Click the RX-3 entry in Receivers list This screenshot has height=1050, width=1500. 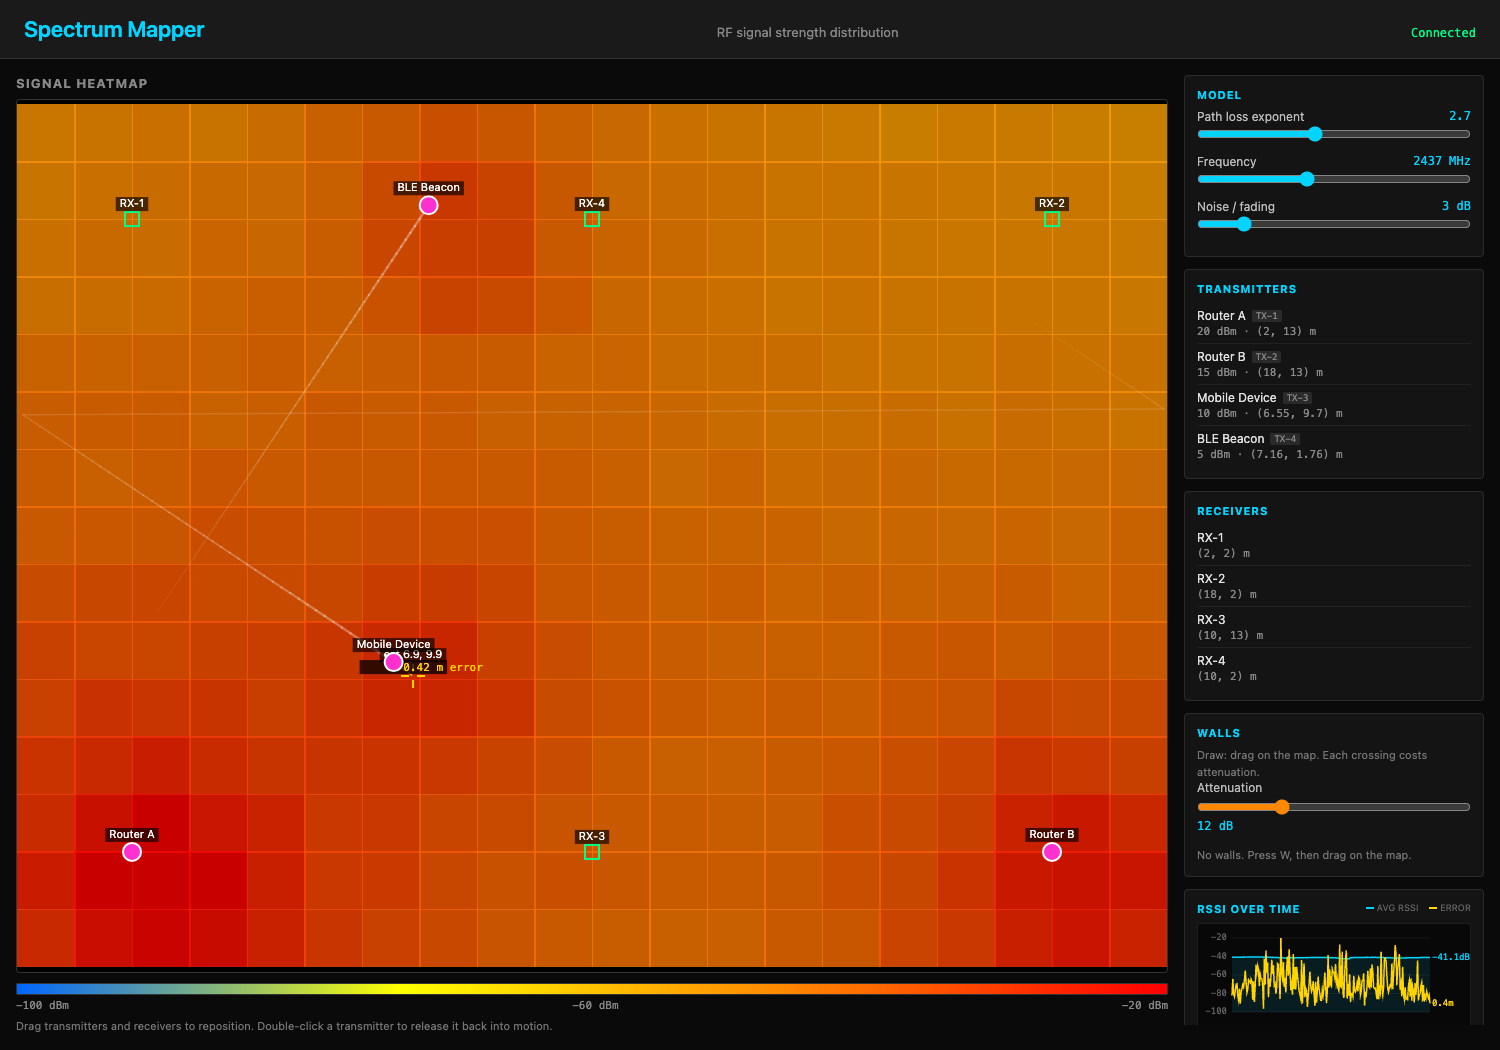[1334, 627]
